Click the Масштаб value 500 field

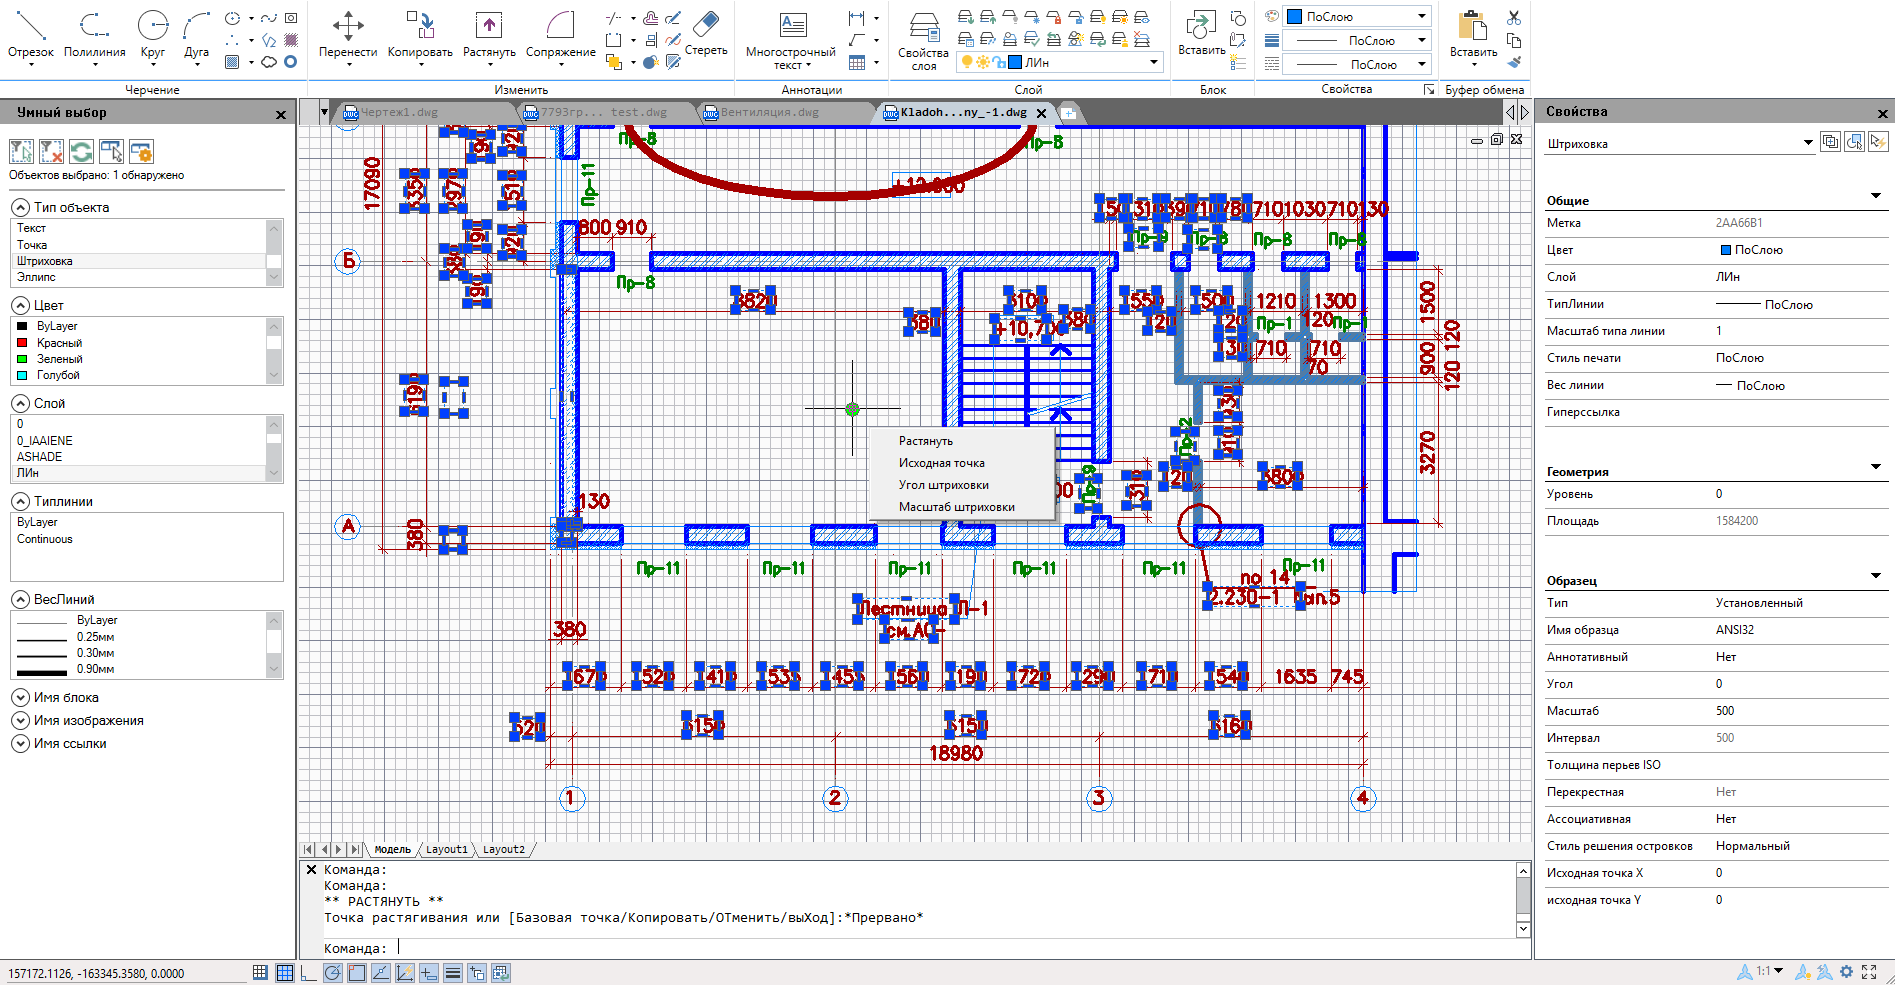pyautogui.click(x=1800, y=711)
